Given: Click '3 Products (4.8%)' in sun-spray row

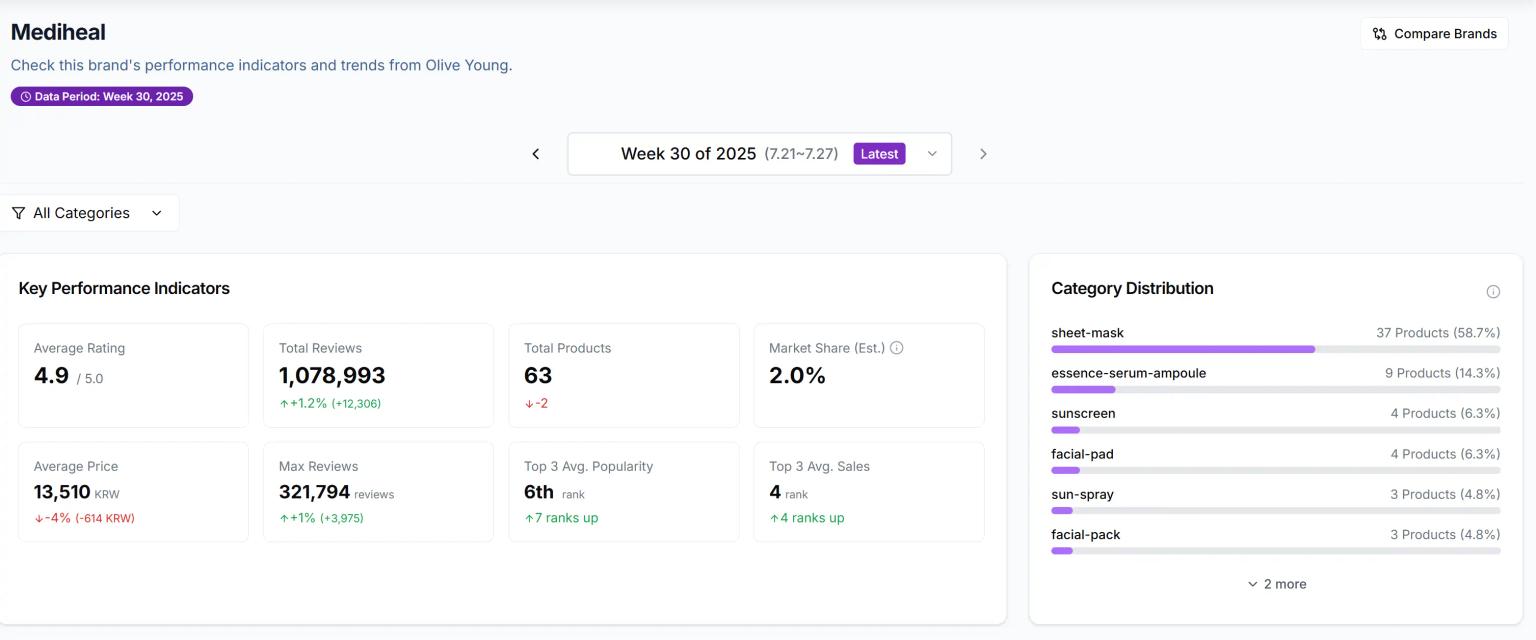Looking at the screenshot, I should click(x=1445, y=494).
